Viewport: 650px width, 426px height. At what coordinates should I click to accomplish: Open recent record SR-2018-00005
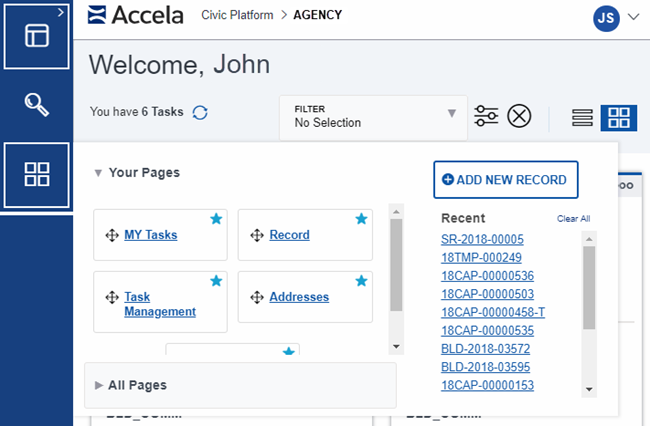(482, 239)
